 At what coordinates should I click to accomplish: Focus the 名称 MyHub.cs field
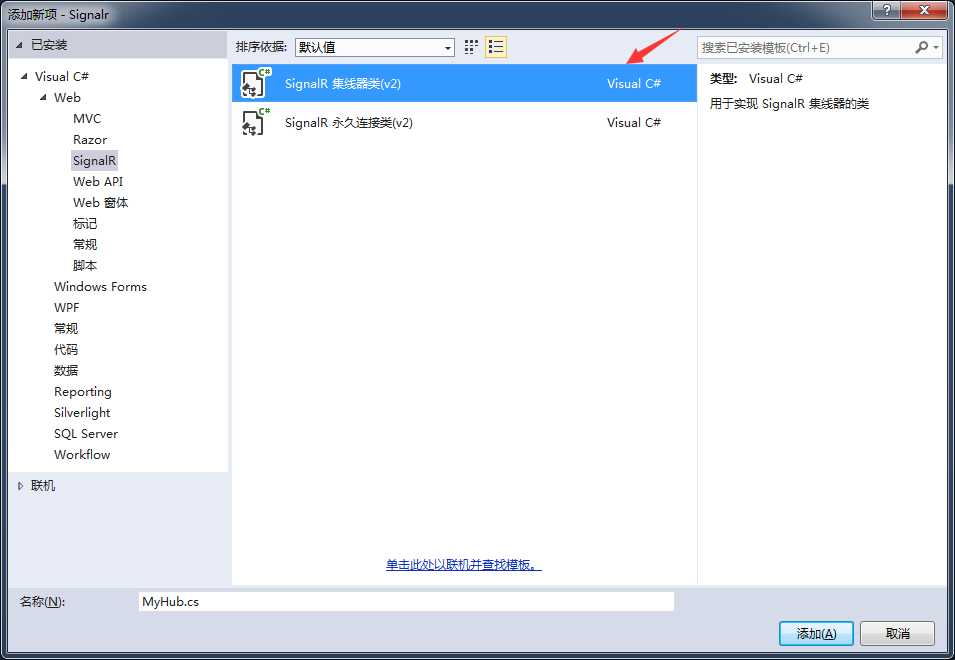click(x=406, y=602)
